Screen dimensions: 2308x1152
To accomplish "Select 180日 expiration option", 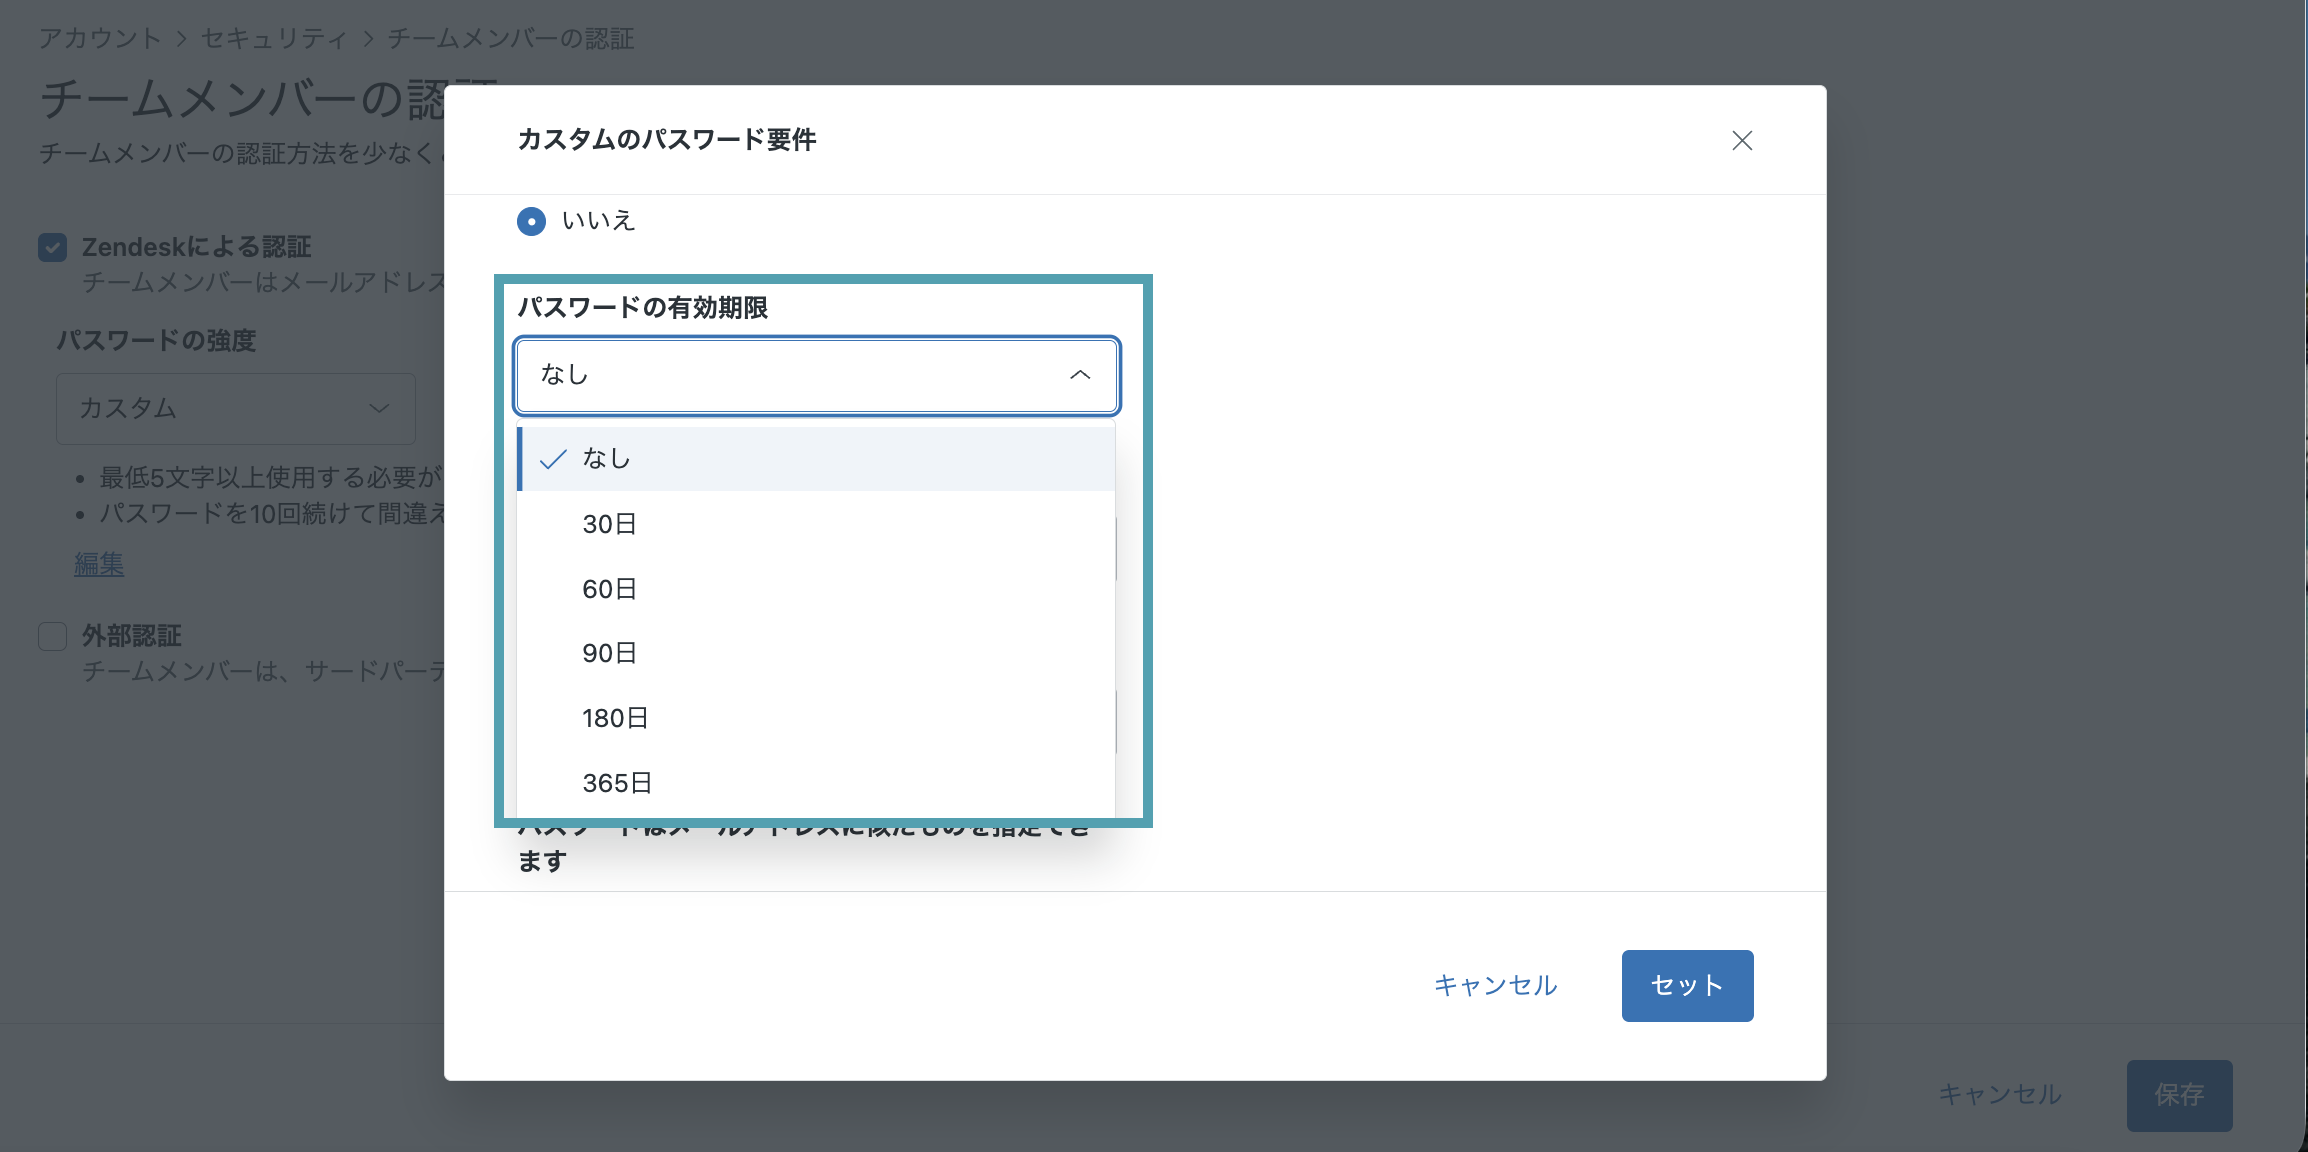I will [816, 718].
